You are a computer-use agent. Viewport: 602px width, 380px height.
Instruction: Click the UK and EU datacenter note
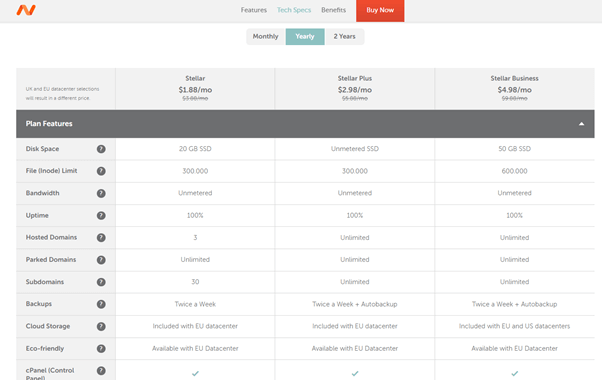point(62,94)
